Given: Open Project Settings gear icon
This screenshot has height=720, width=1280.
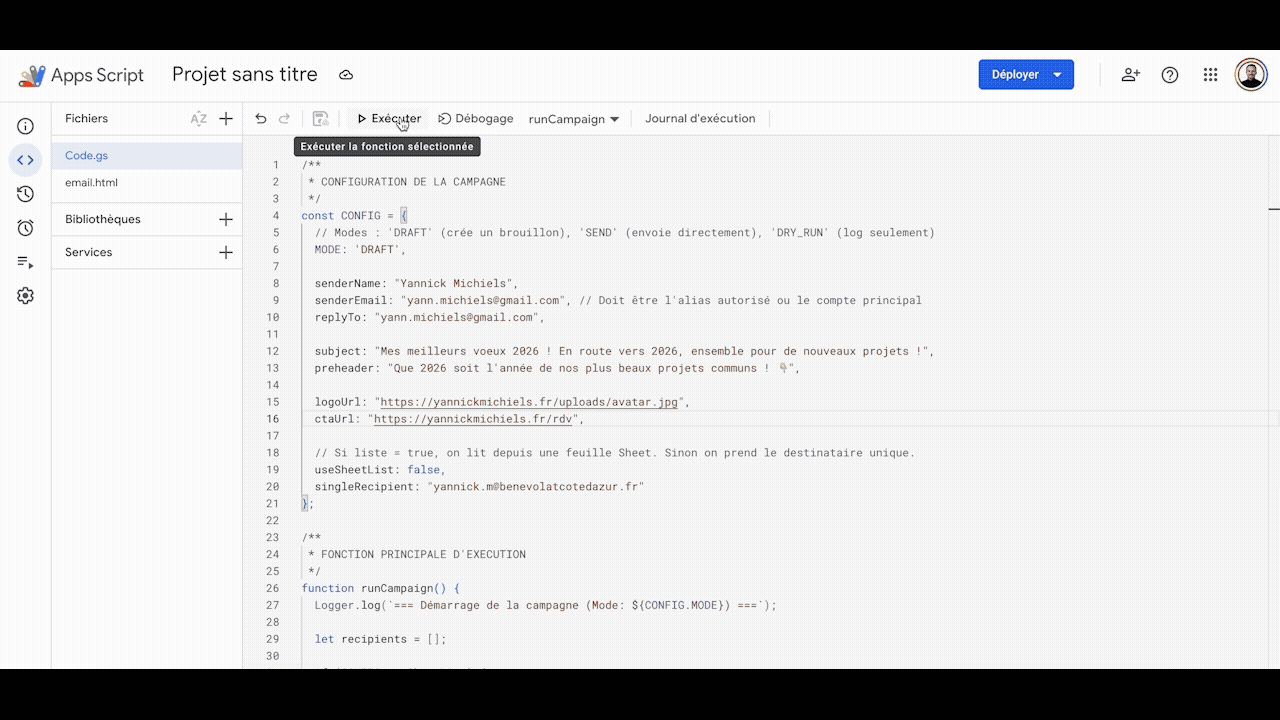Looking at the screenshot, I should 26,296.
